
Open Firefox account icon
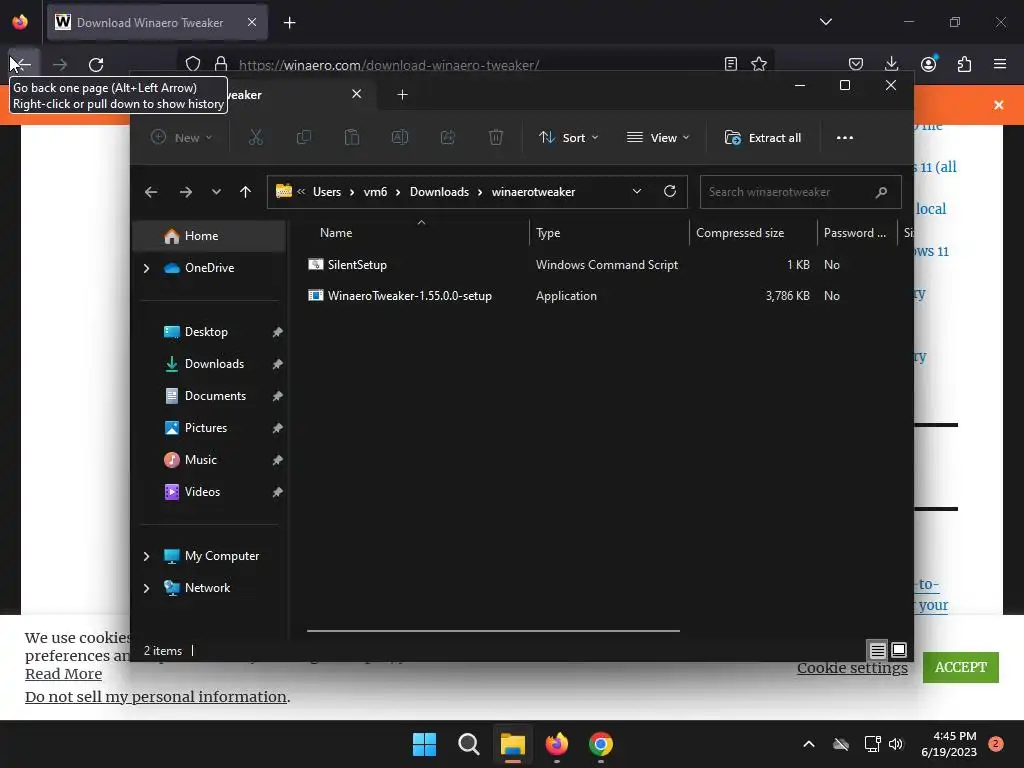point(928,64)
